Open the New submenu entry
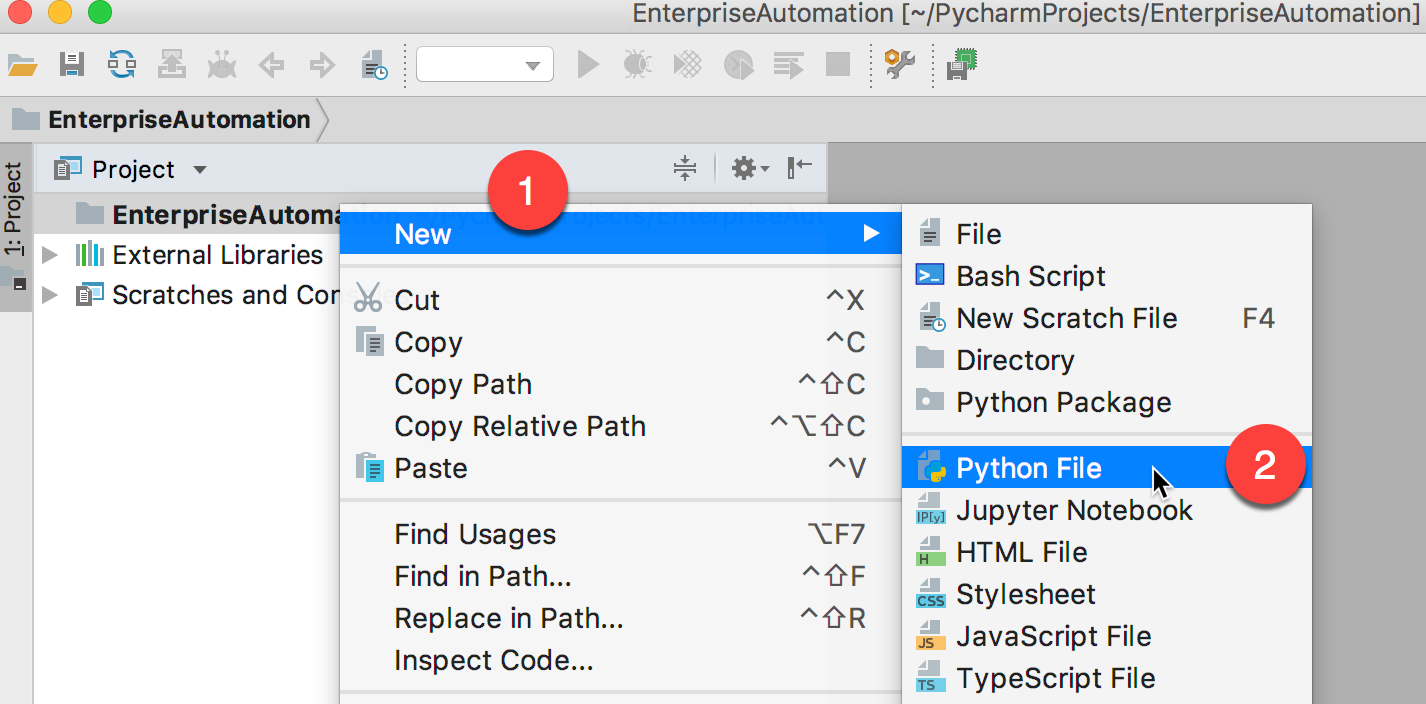The height and width of the screenshot is (704, 1426). [621, 234]
